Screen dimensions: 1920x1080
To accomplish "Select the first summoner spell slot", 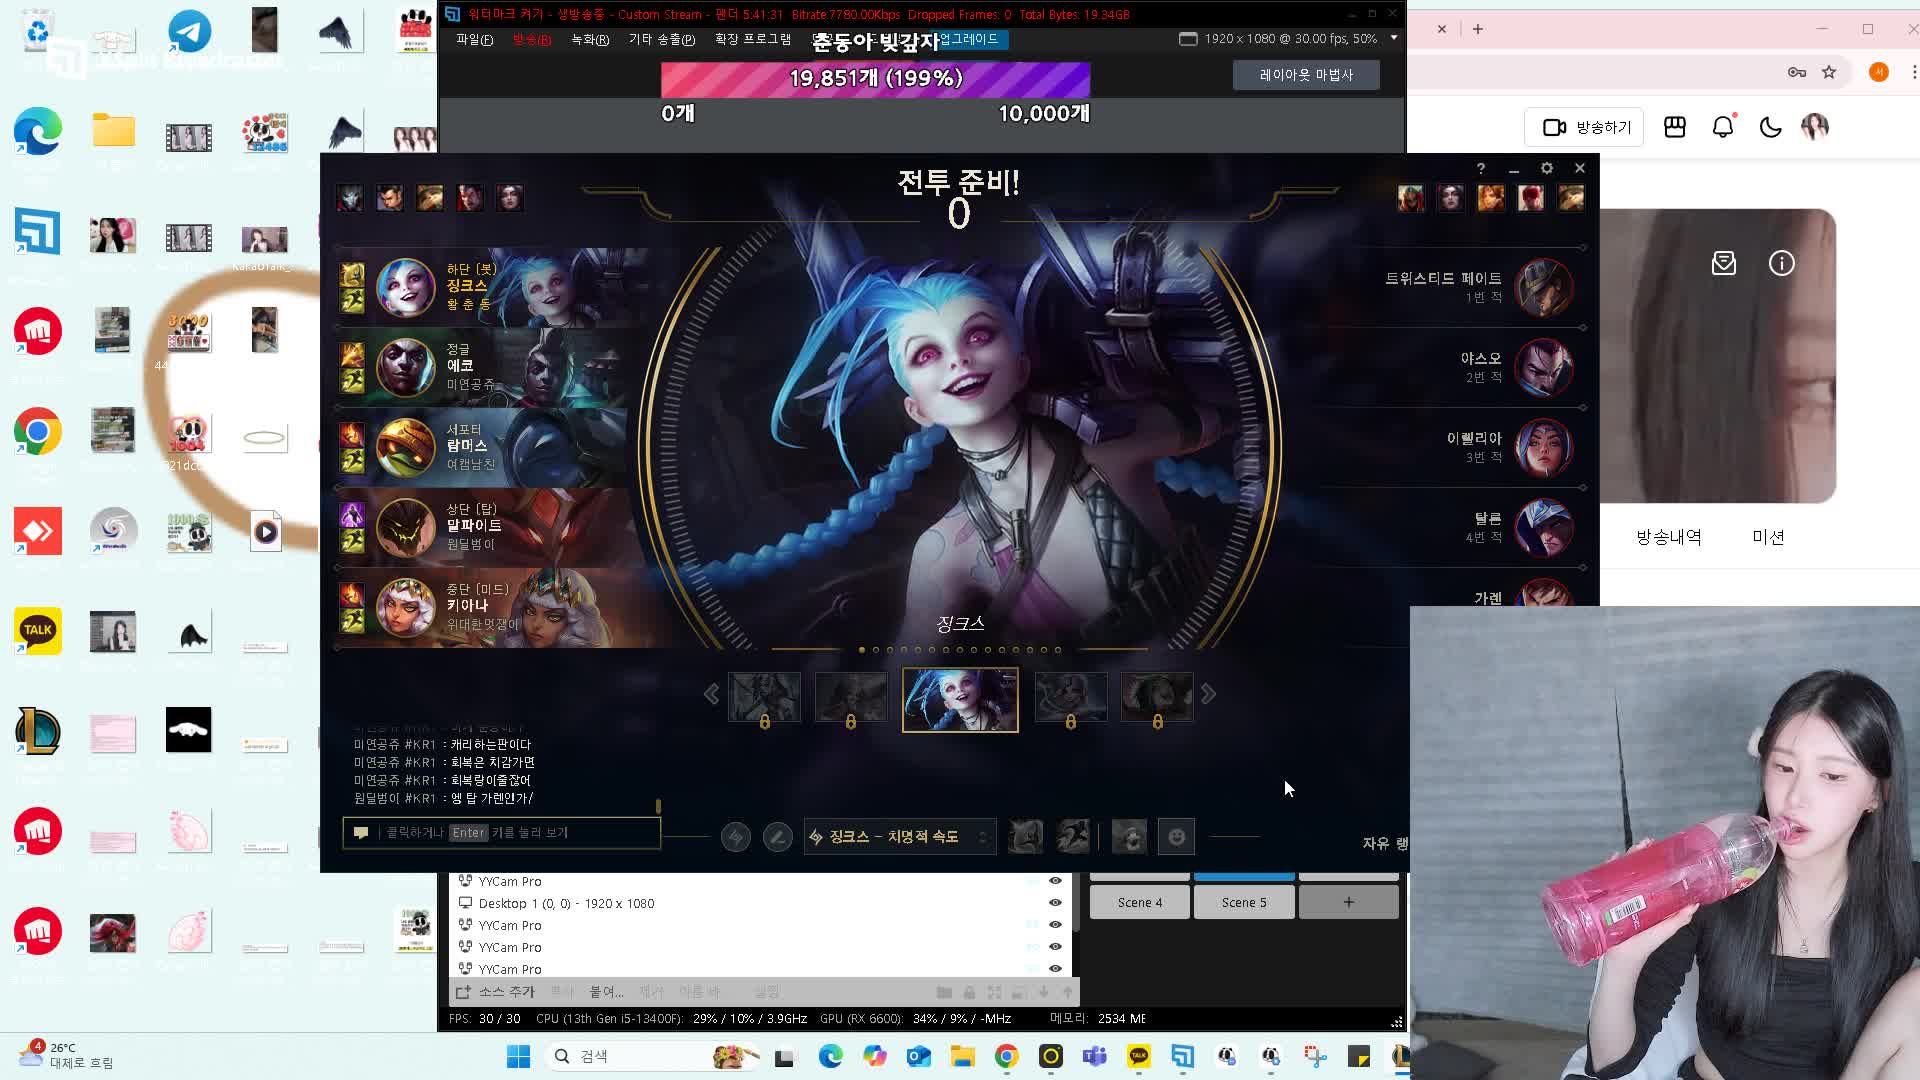I will click(1025, 837).
